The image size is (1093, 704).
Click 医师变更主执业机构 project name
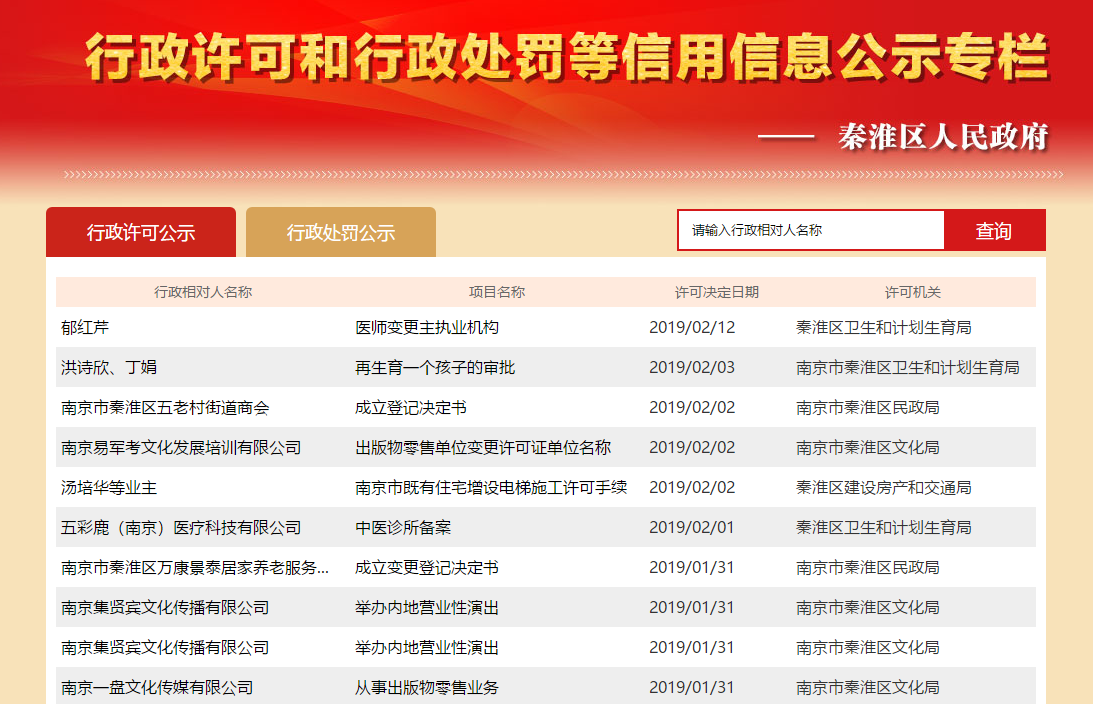click(427, 328)
